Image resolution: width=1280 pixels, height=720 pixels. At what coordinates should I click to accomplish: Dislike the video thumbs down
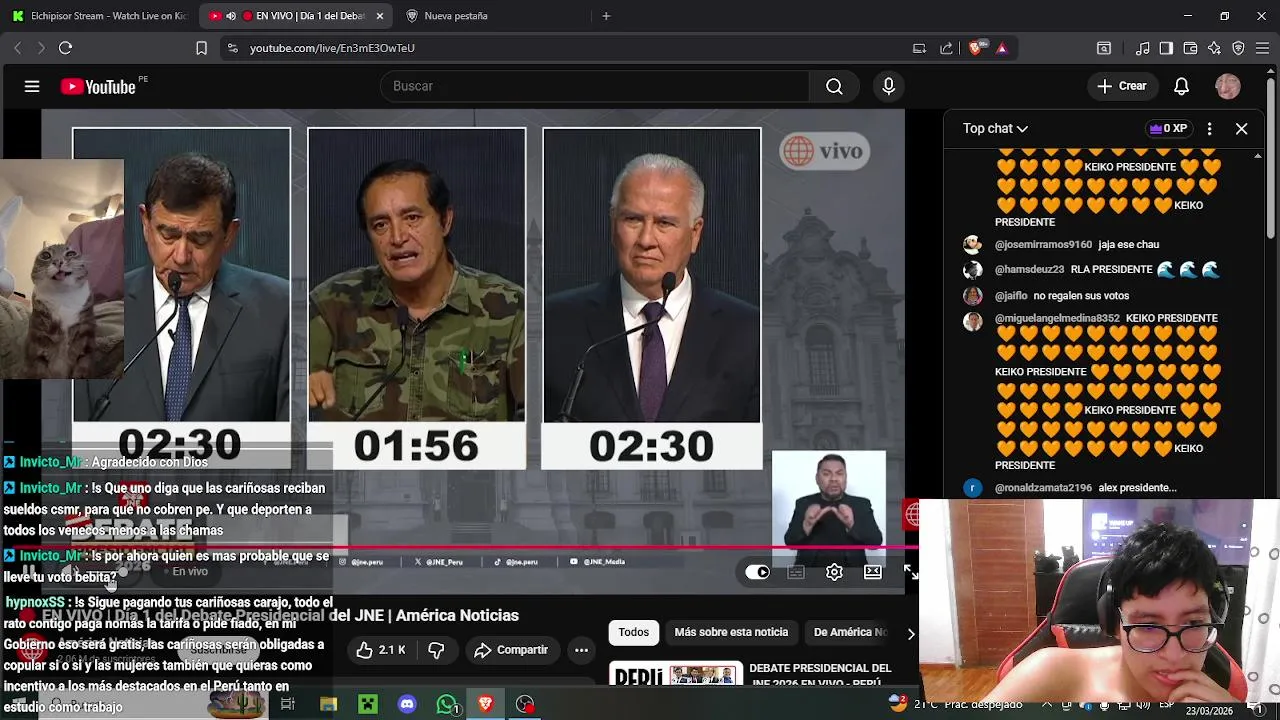point(436,650)
